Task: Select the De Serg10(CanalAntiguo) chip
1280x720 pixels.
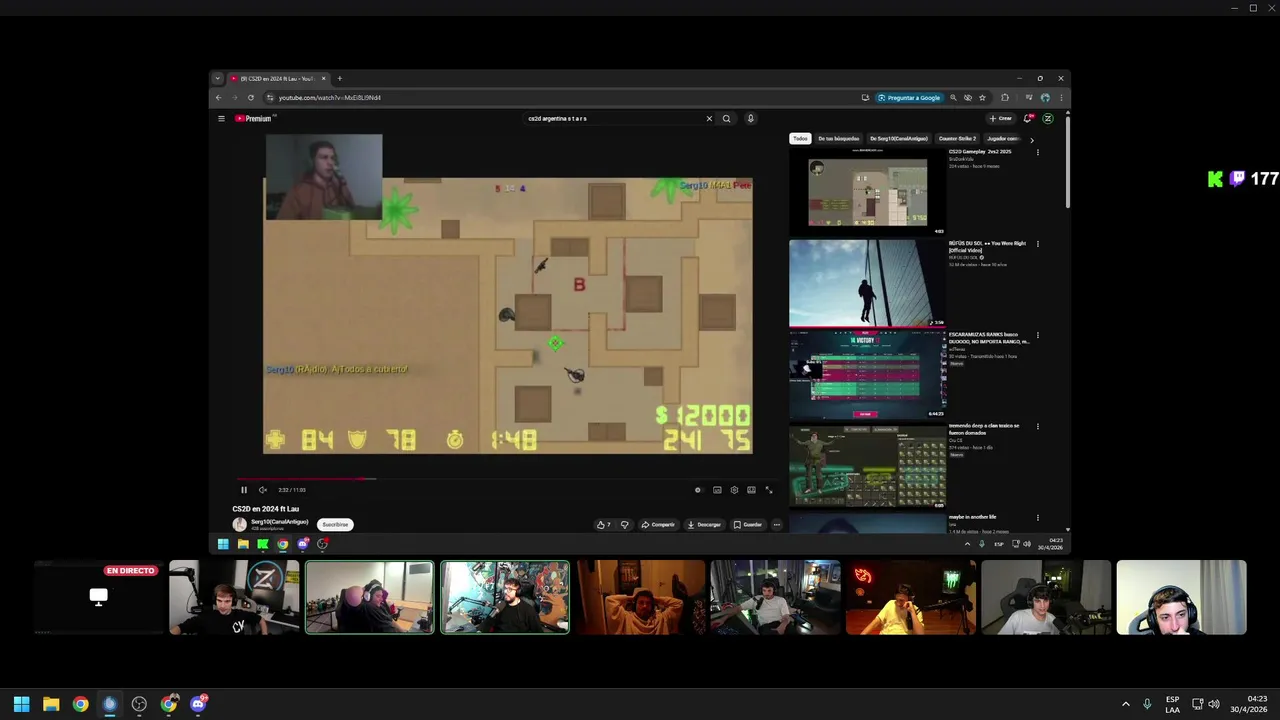Action: click(x=898, y=139)
